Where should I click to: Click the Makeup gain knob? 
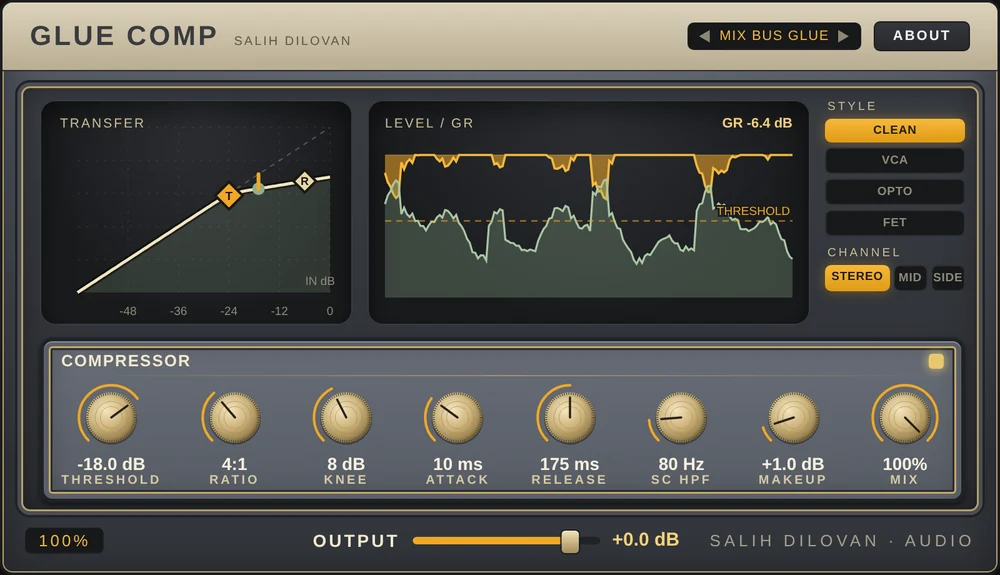pyautogui.click(x=793, y=417)
